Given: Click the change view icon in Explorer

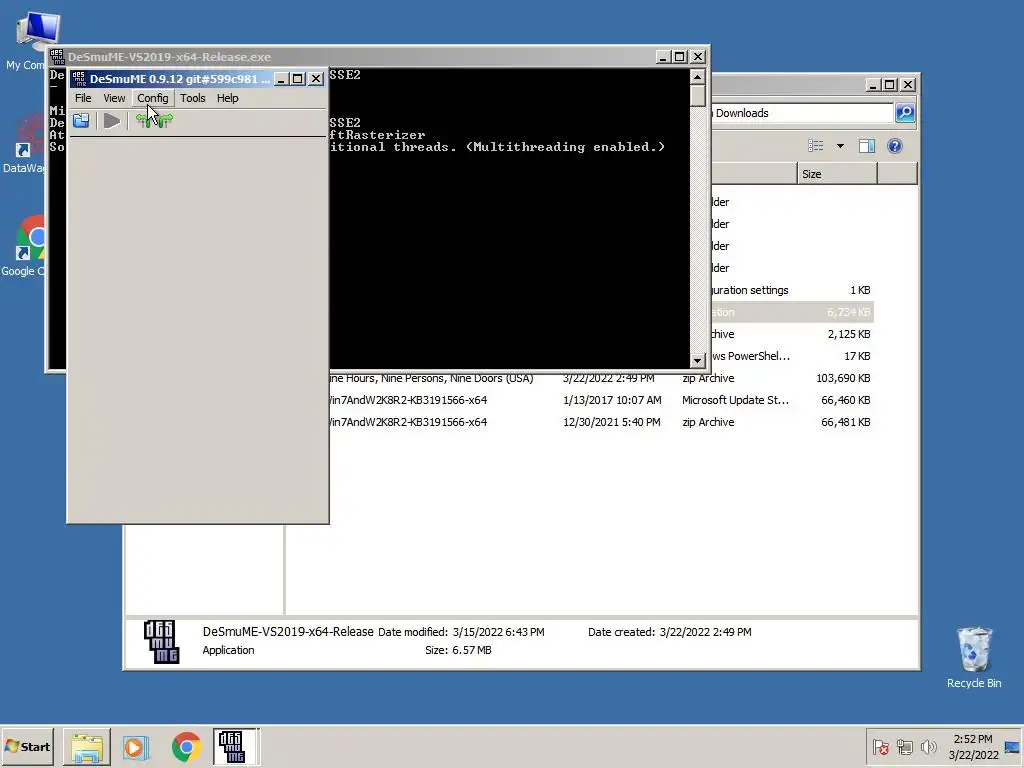Looking at the screenshot, I should (x=816, y=146).
